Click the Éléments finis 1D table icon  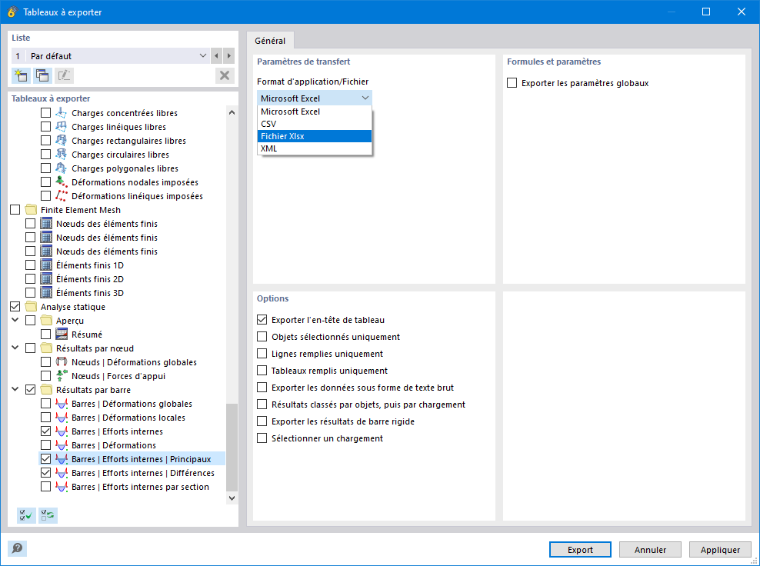click(x=46, y=265)
